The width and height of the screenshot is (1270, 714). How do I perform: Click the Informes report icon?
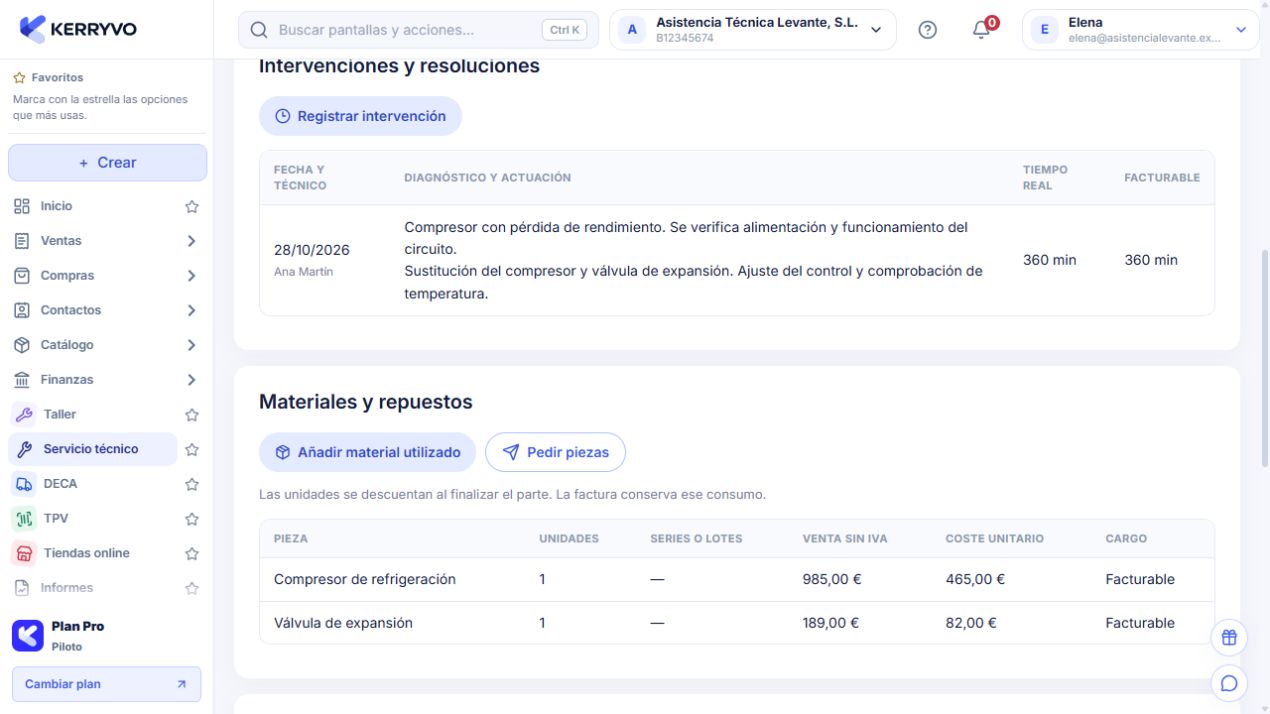point(22,588)
